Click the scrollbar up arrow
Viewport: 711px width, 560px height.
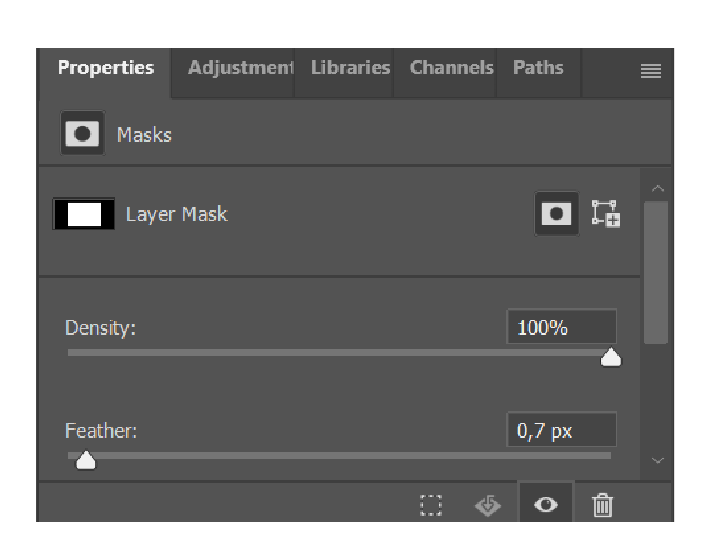pos(657,188)
